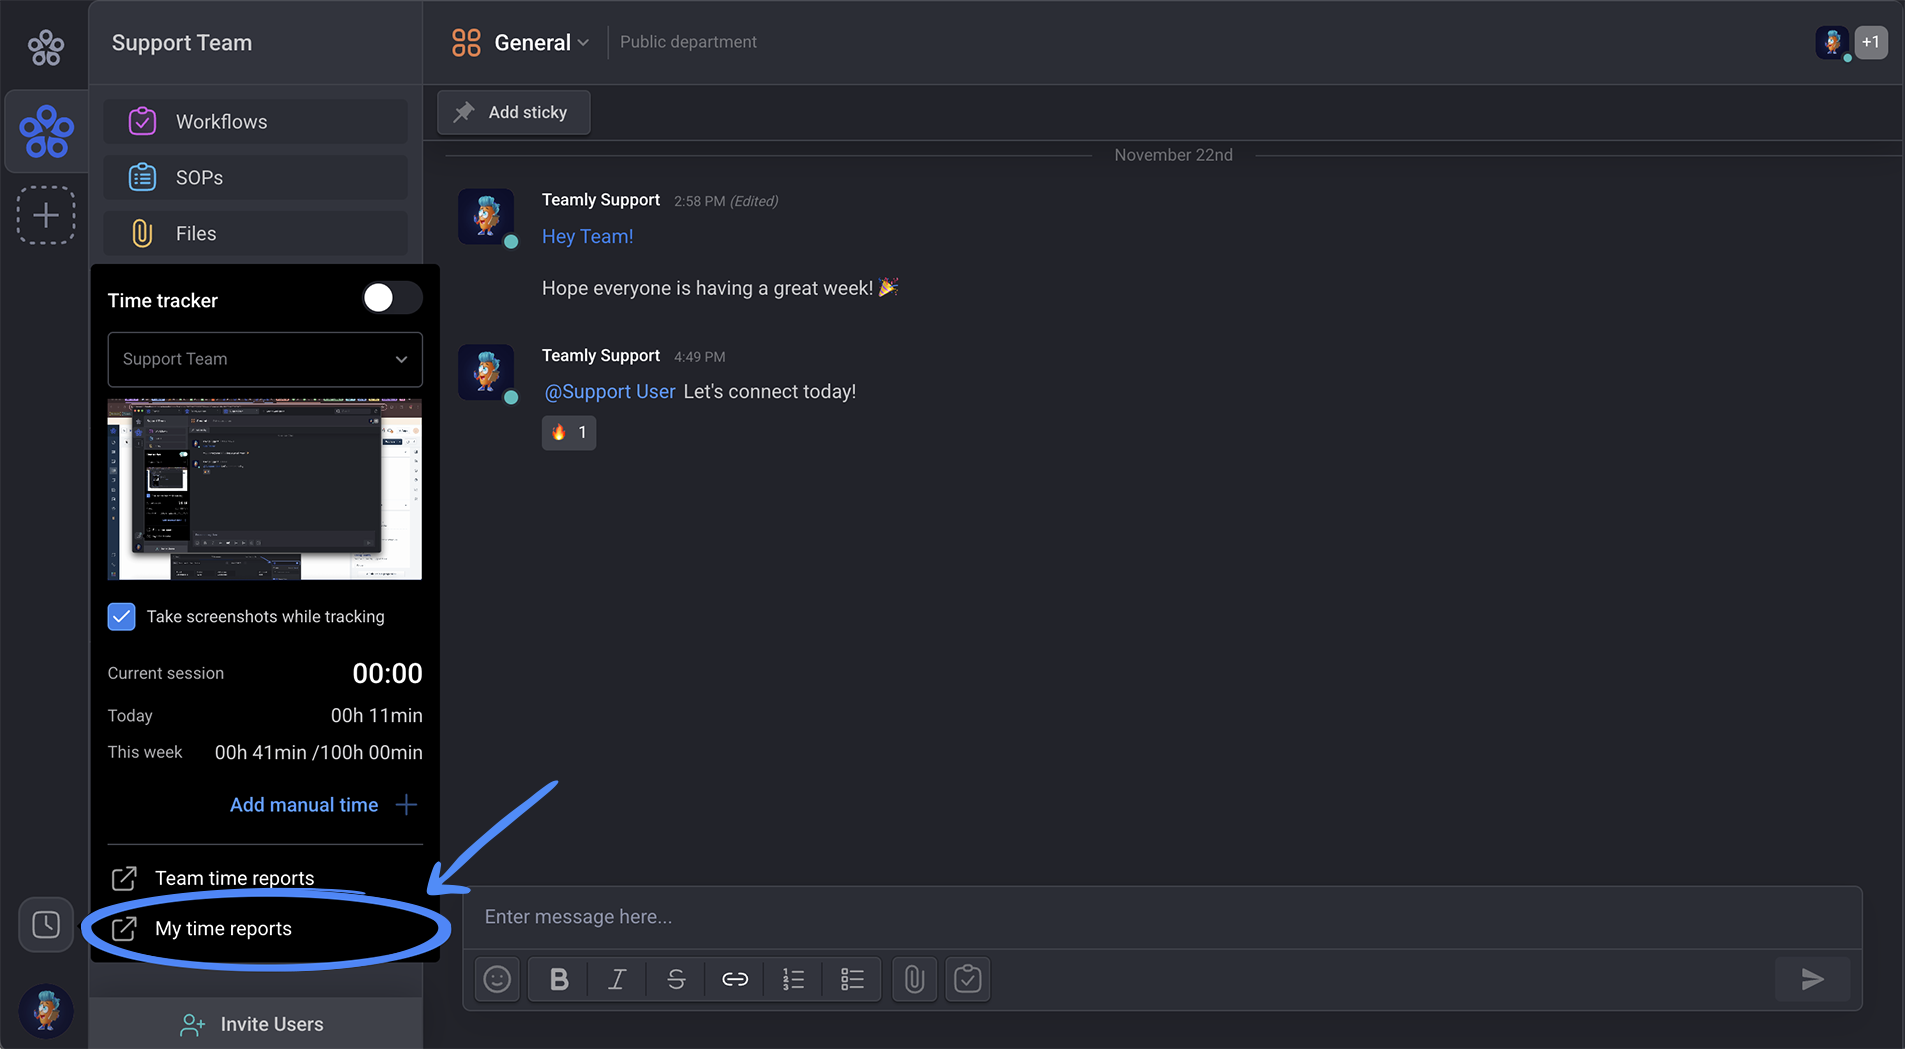Click Add manual time link

pyautogui.click(x=304, y=805)
